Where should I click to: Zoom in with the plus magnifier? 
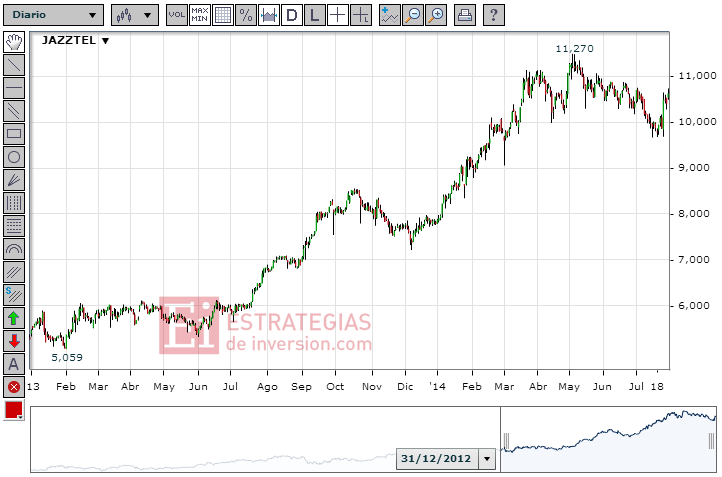[x=436, y=15]
